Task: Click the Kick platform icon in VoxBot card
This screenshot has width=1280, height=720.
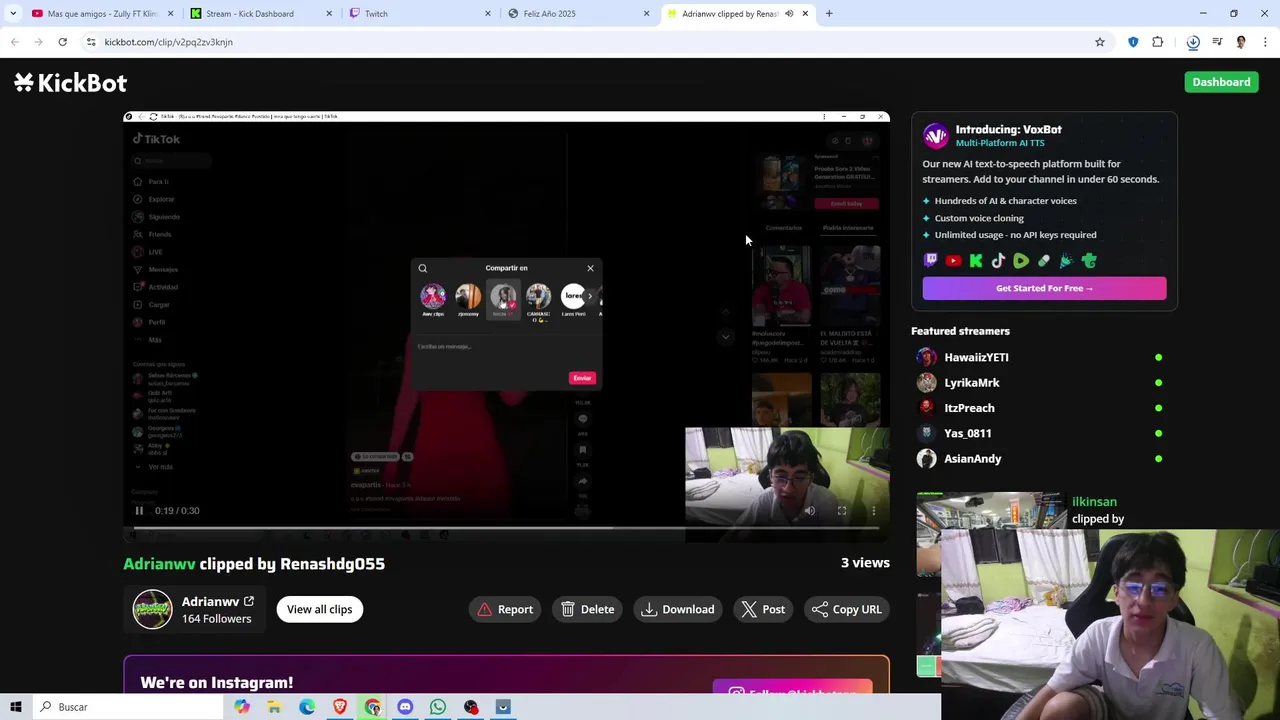Action: [x=976, y=261]
